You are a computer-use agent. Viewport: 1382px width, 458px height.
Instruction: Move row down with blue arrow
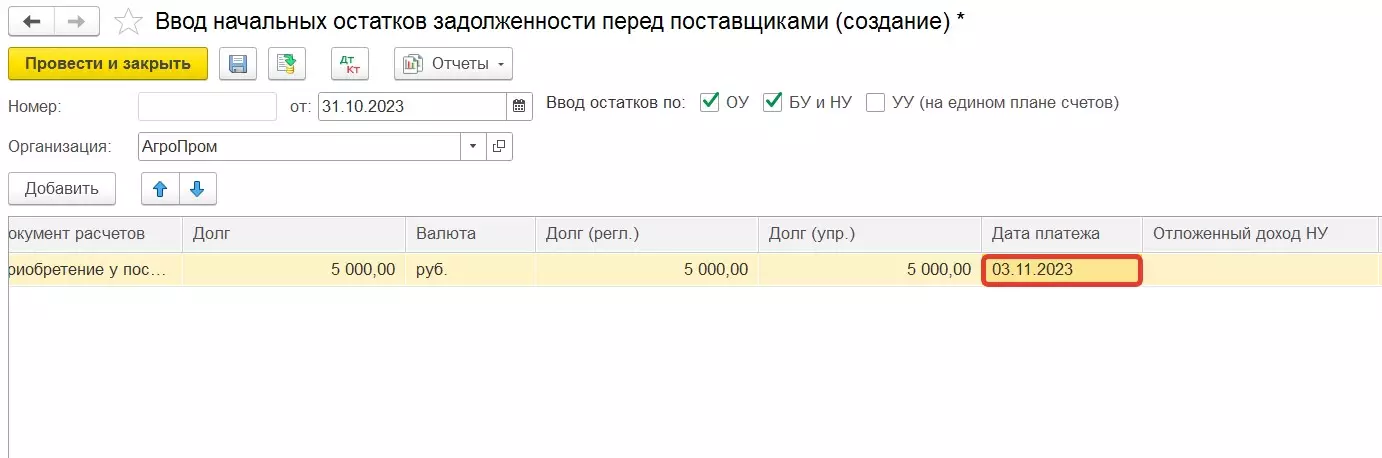pyautogui.click(x=197, y=188)
